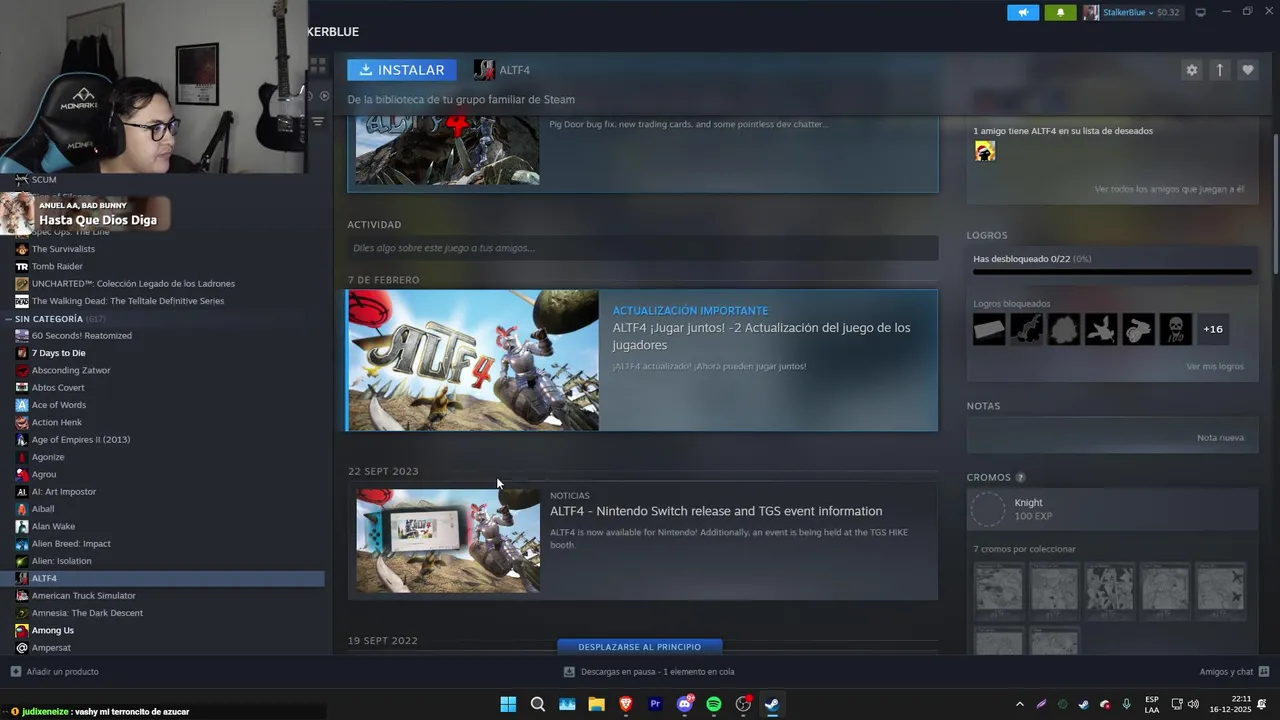Open the wishlisting friend's avatar

[x=985, y=151]
